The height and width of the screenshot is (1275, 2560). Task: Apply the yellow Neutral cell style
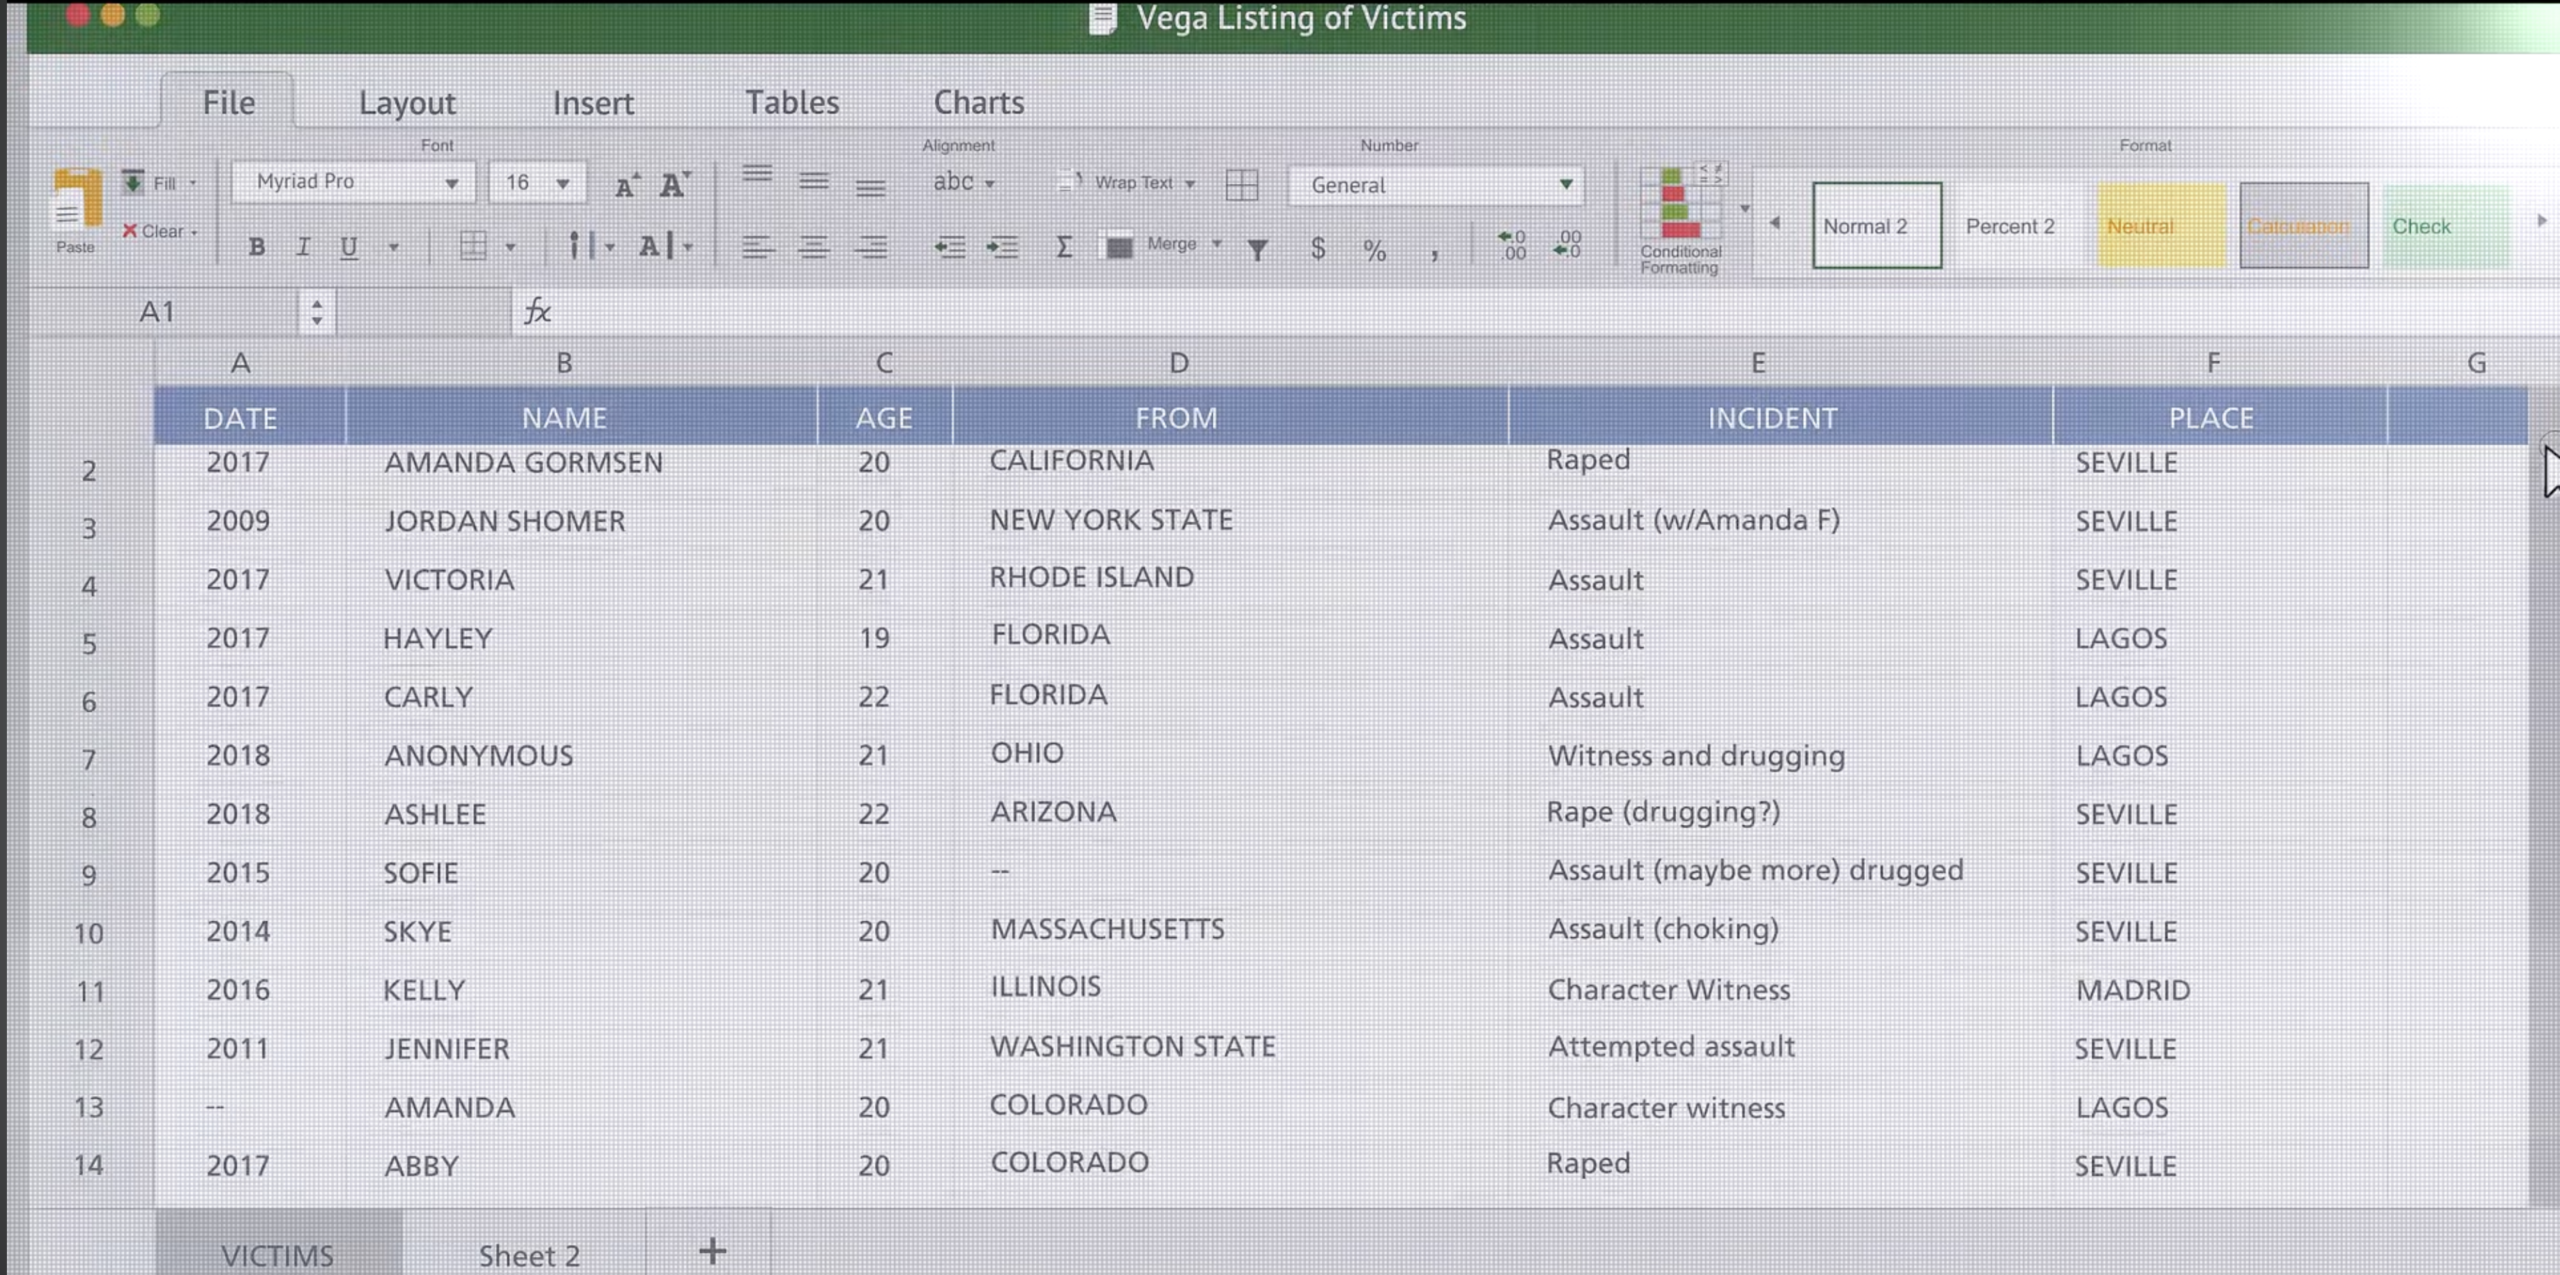click(x=2160, y=226)
